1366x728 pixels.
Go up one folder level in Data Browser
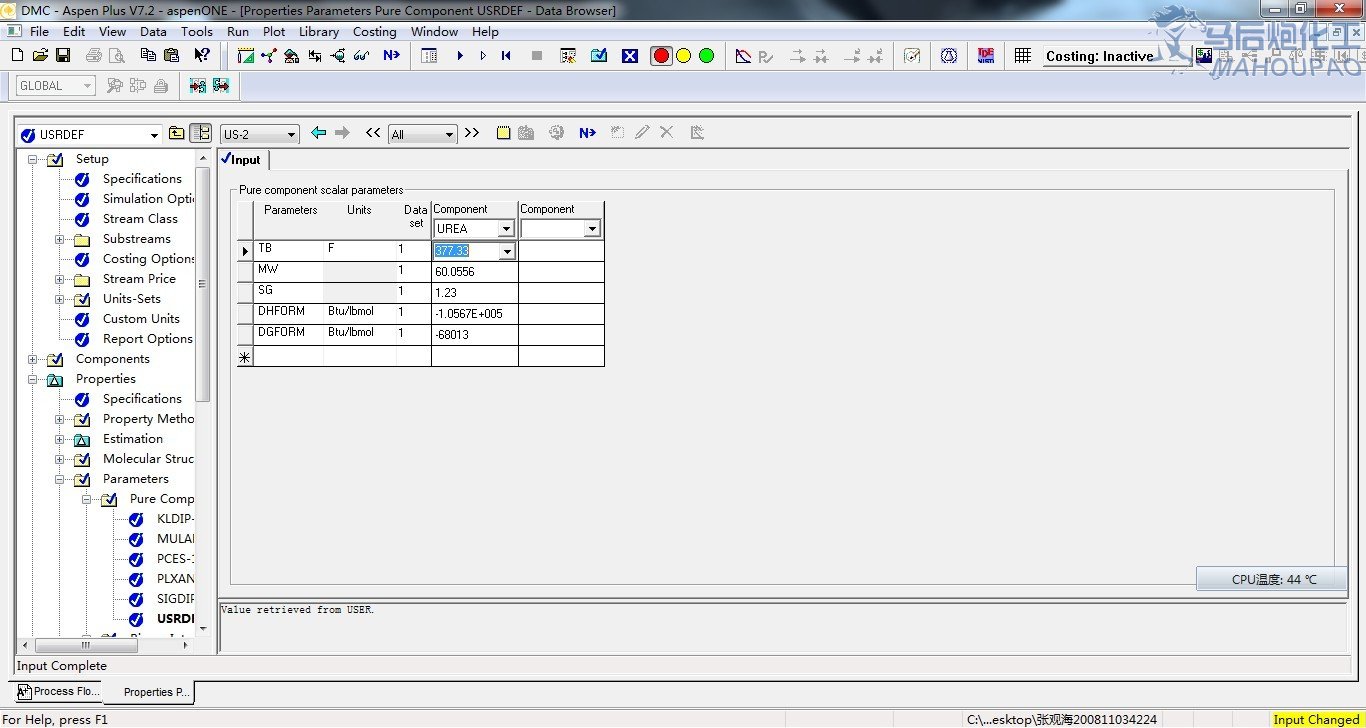(177, 133)
